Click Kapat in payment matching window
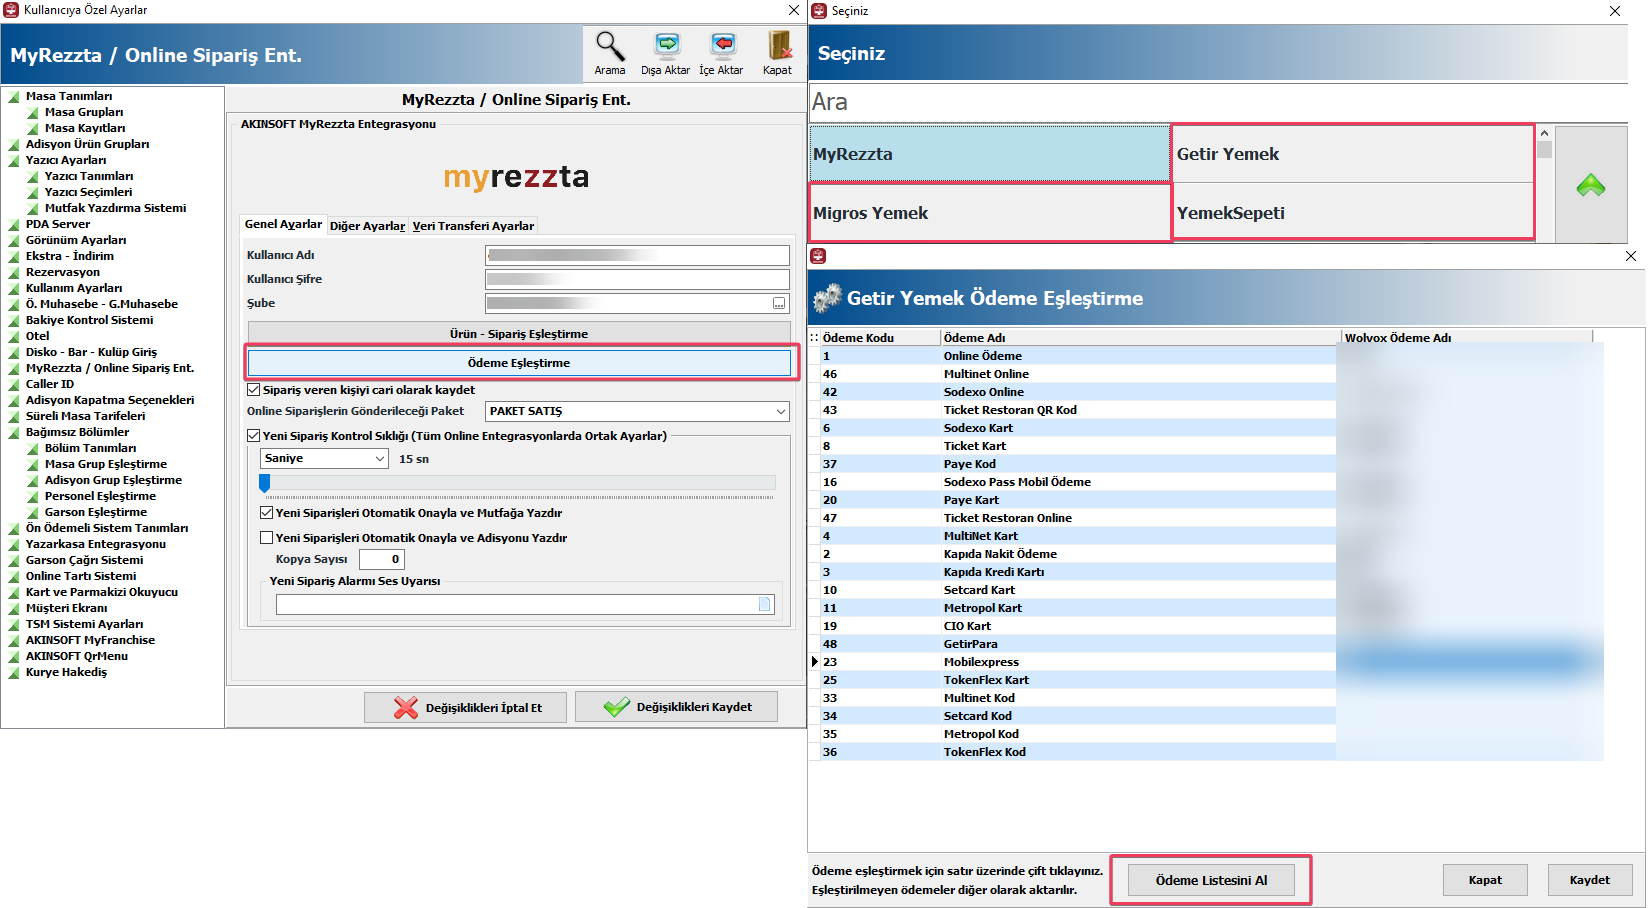Screen dimensions: 1648x908 tap(1485, 880)
